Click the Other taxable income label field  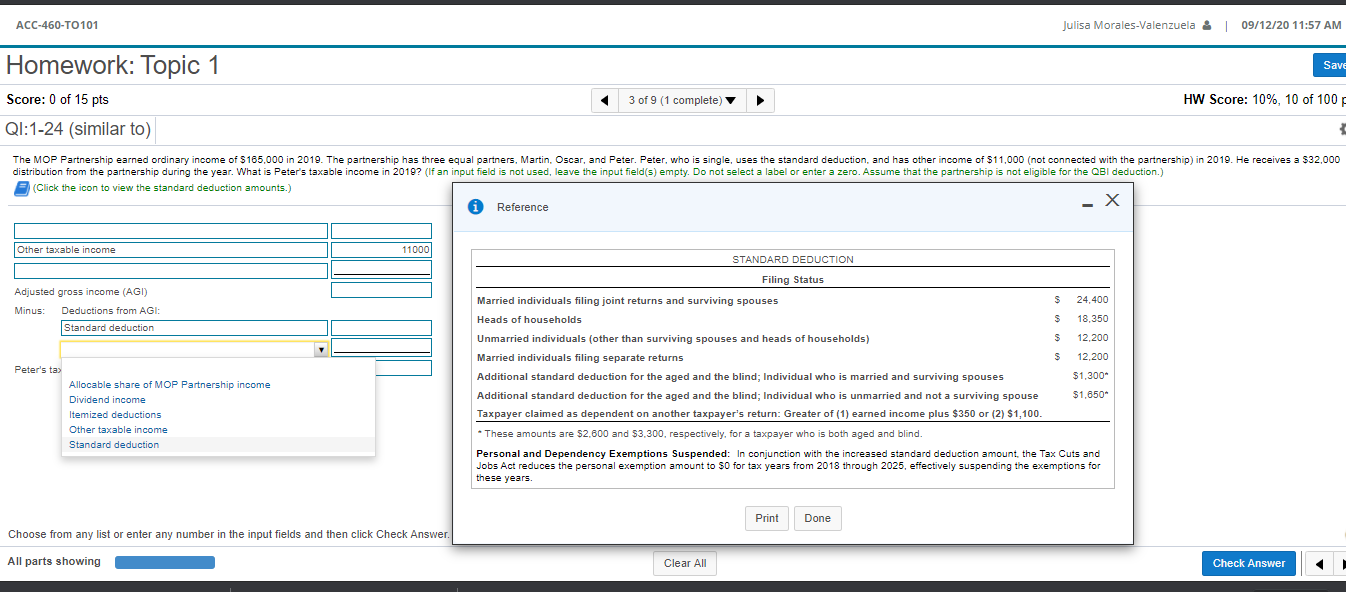tap(171, 250)
